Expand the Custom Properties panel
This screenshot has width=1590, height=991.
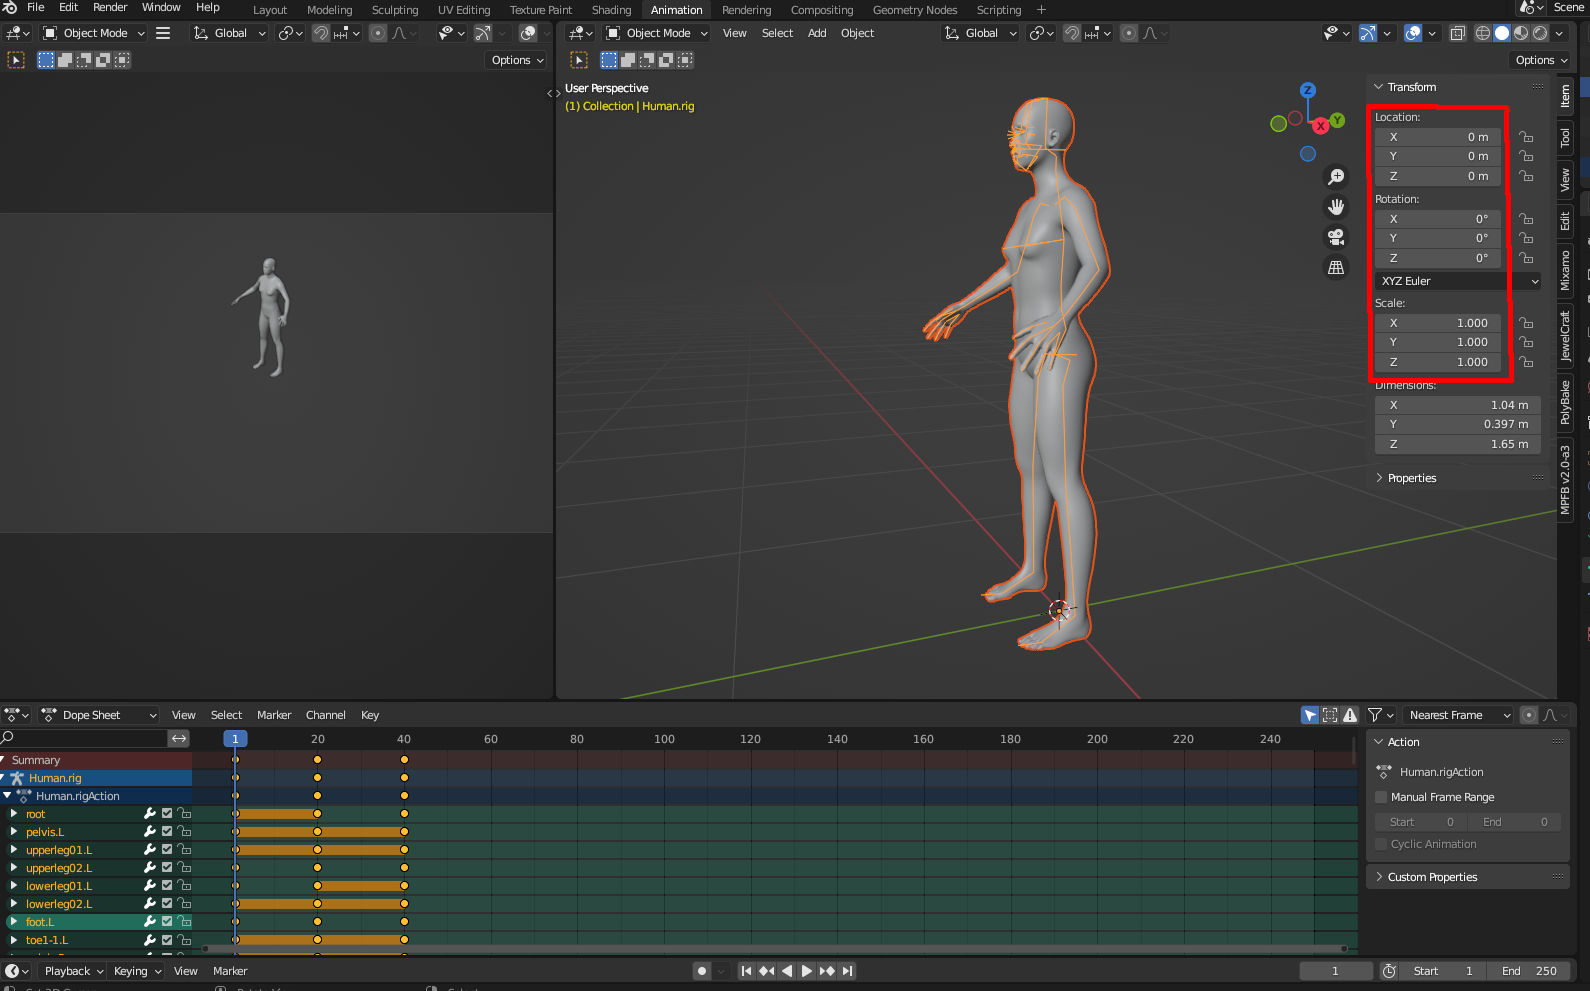(x=1432, y=877)
